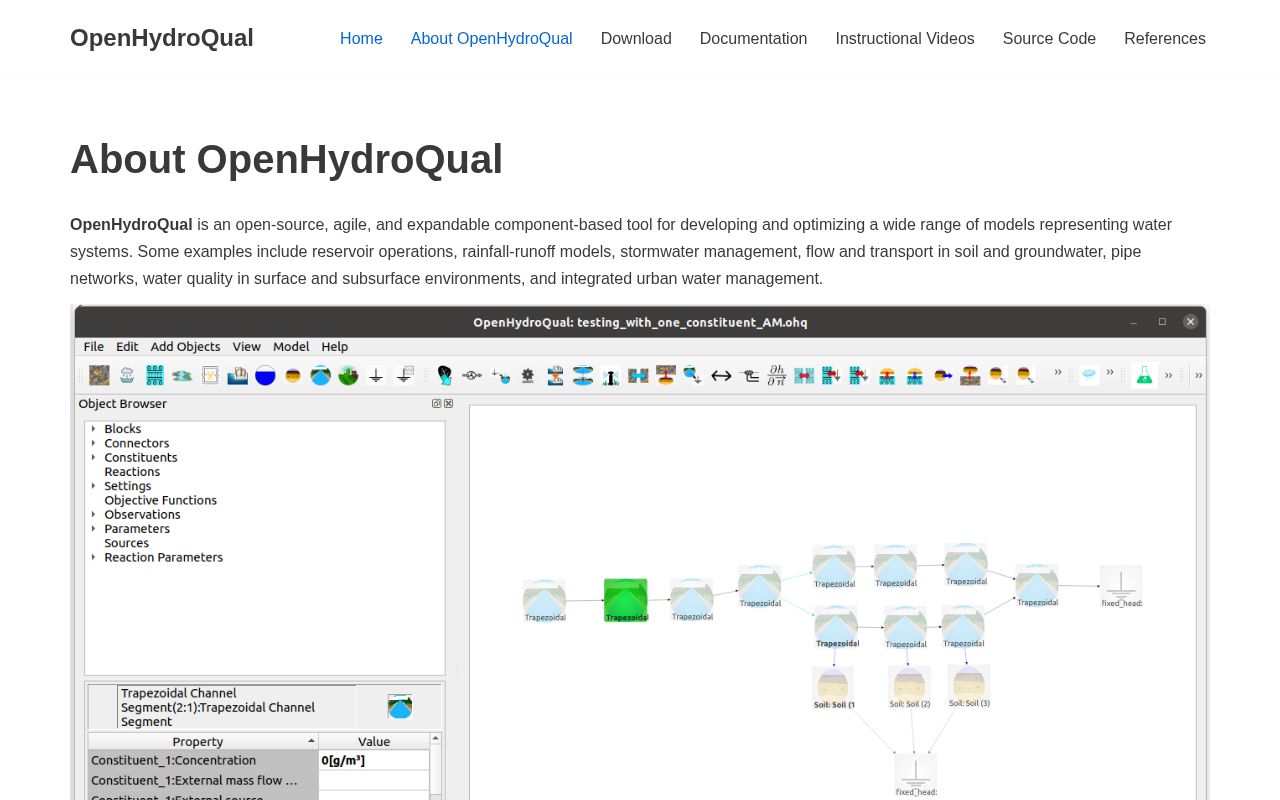Open the Add Objects menu
1280x800 pixels.
tap(185, 346)
